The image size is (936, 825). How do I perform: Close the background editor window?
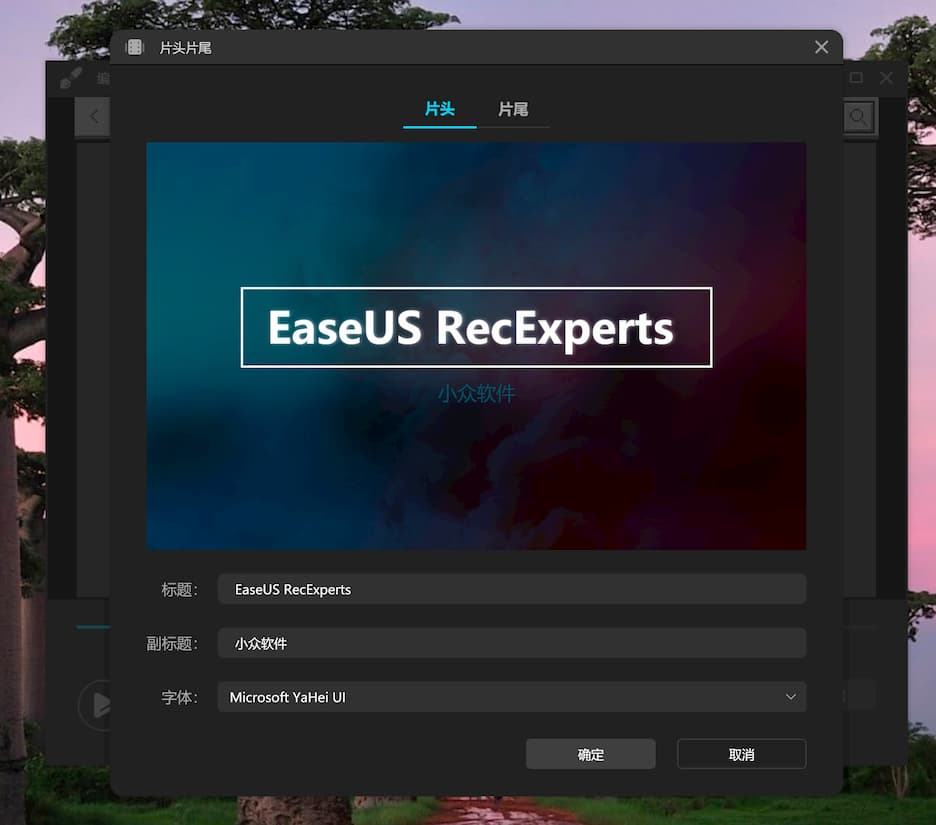886,78
